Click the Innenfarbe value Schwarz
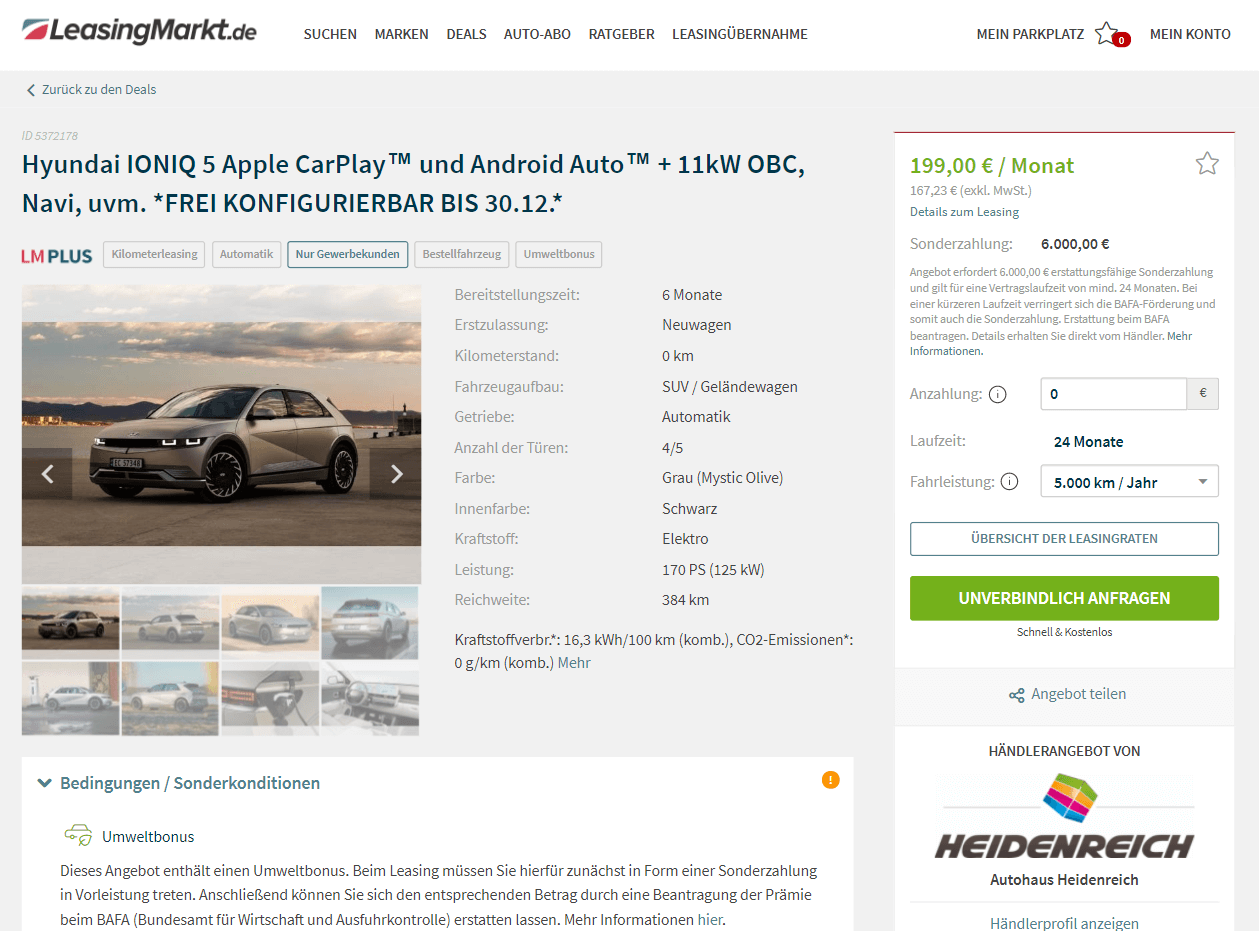1259x931 pixels. [x=689, y=509]
